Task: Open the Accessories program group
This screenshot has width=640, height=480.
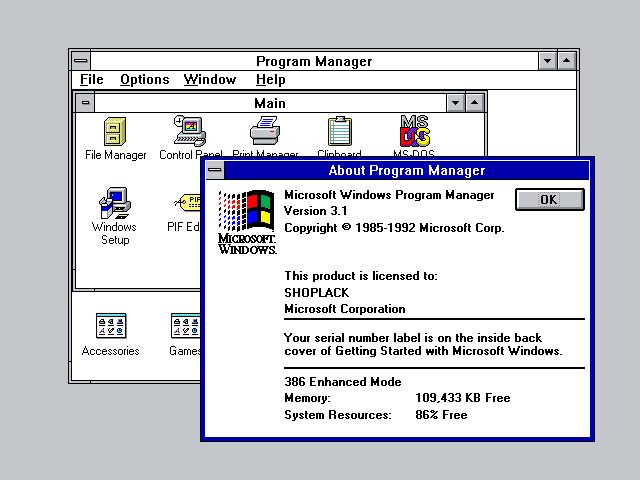Action: pyautogui.click(x=111, y=326)
